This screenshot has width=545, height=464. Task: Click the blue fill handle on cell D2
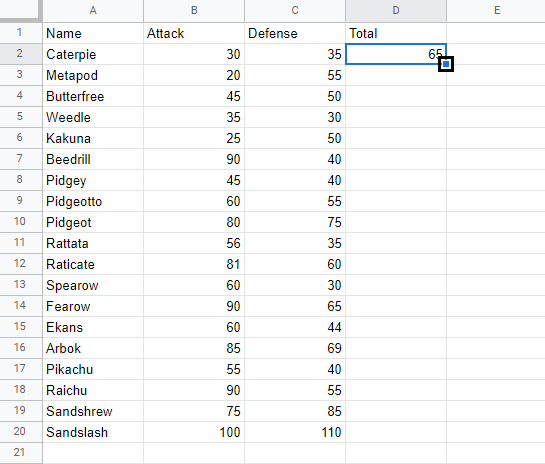coord(446,64)
